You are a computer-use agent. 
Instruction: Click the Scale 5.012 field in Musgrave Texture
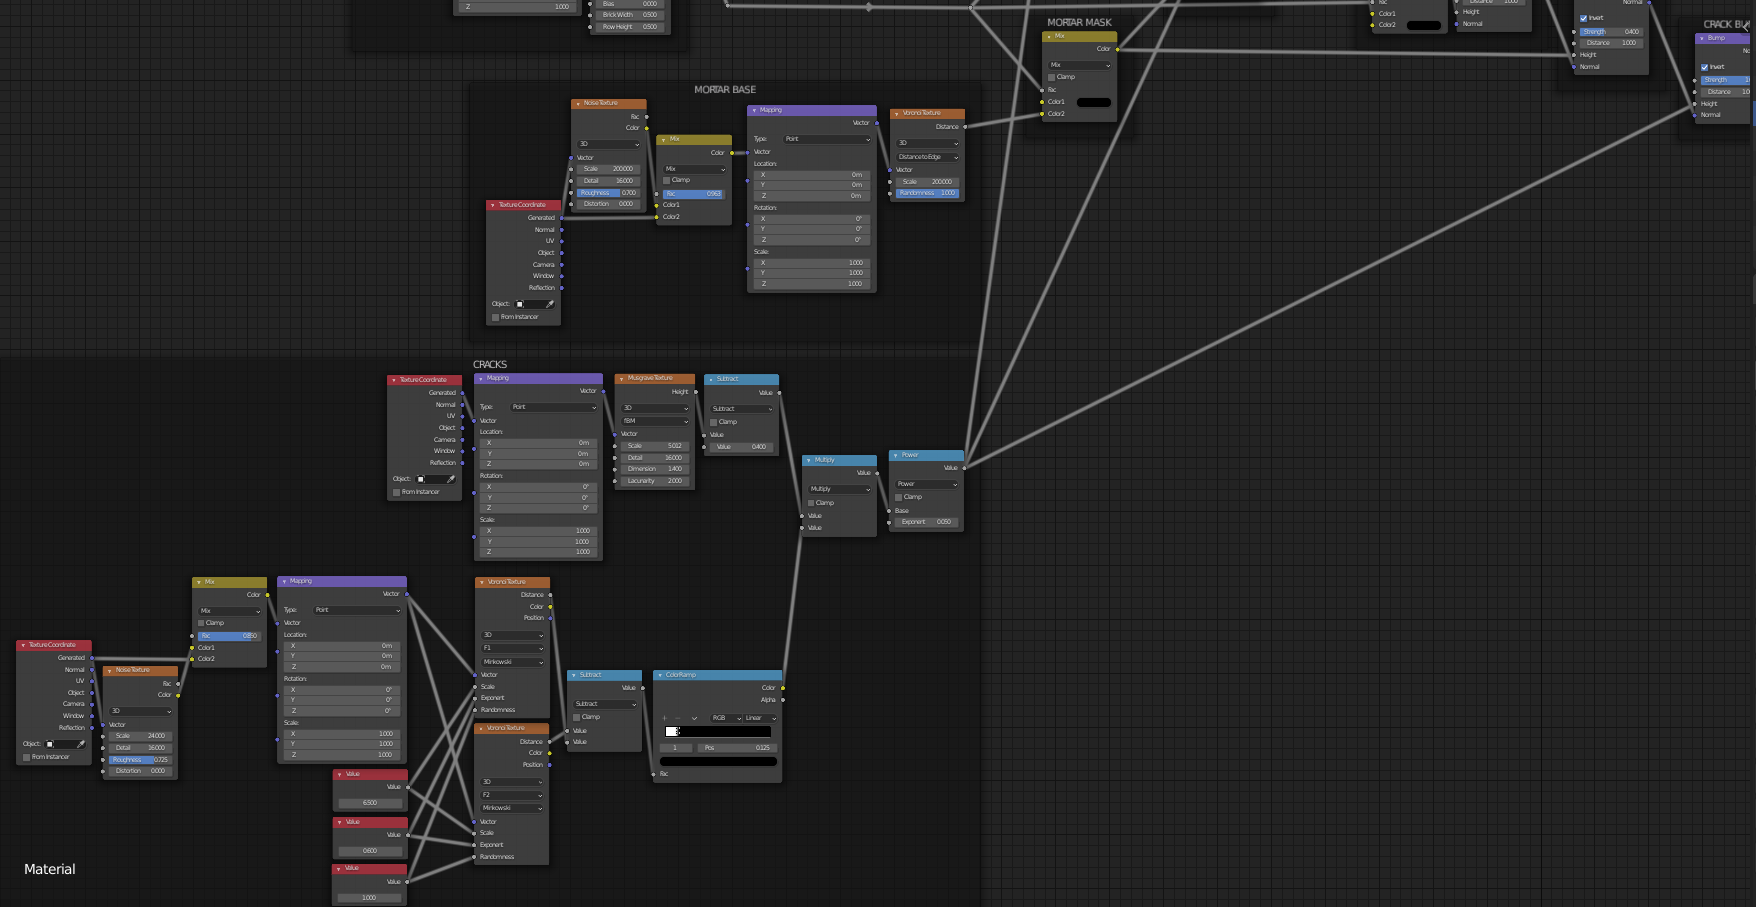(656, 446)
